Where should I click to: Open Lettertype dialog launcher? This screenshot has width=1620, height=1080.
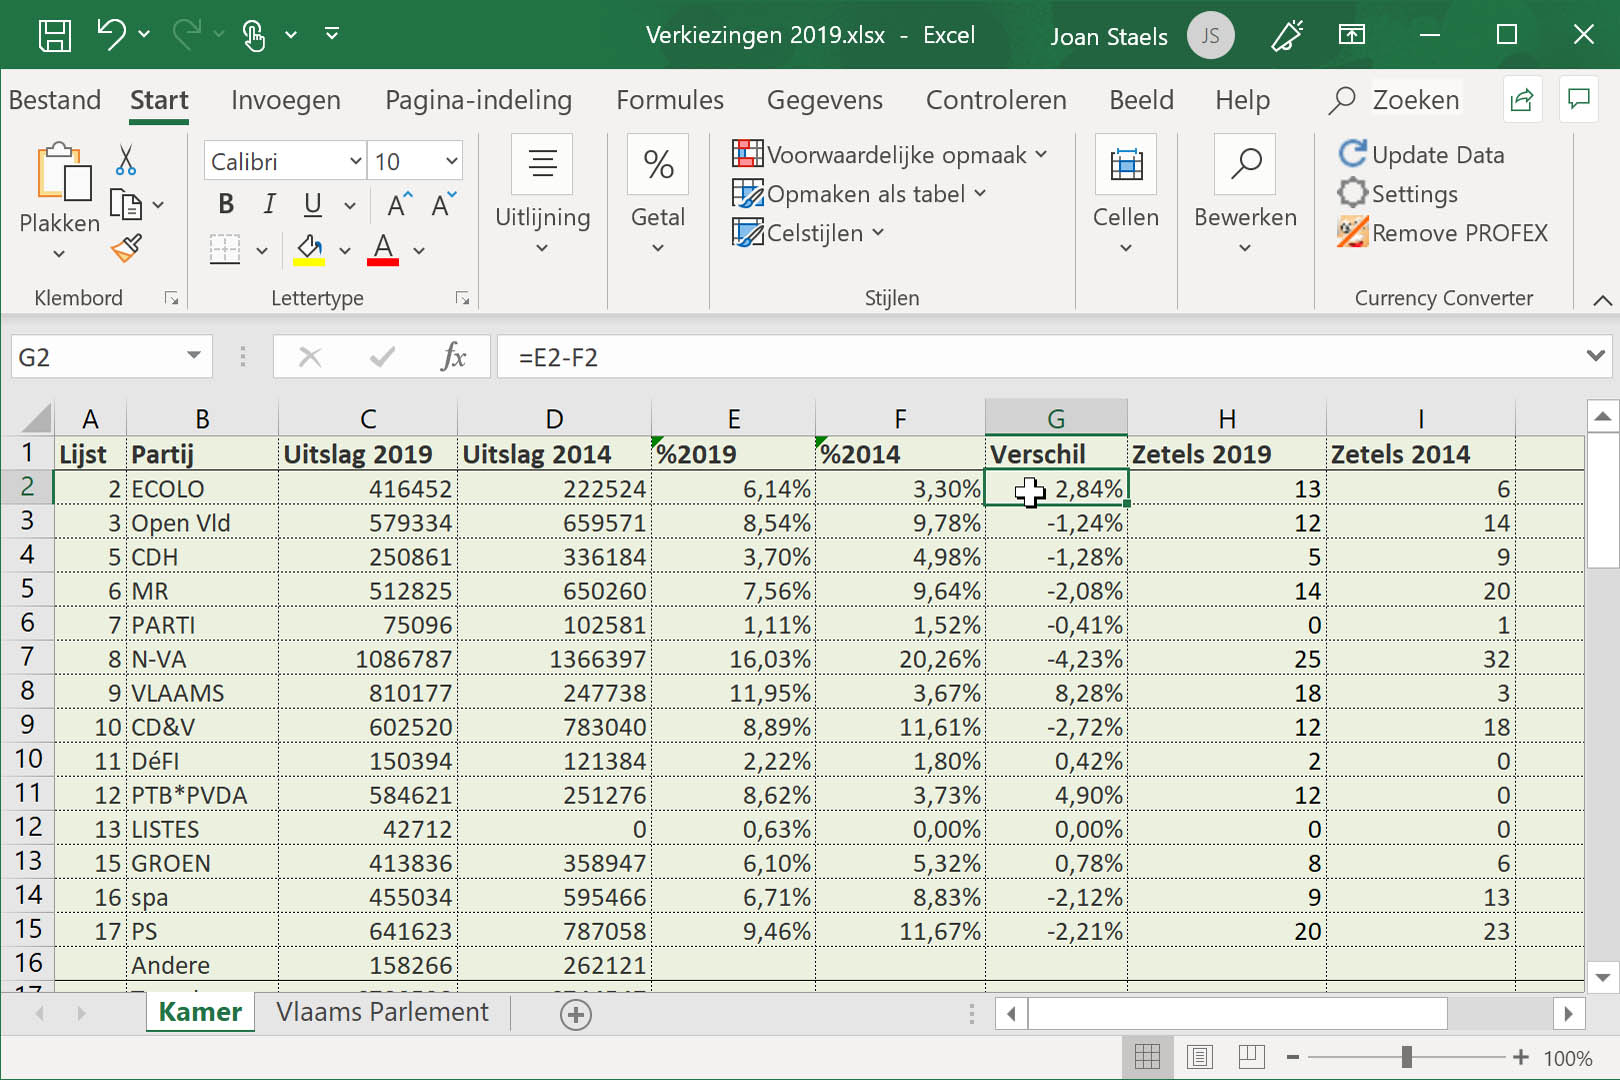coord(462,298)
